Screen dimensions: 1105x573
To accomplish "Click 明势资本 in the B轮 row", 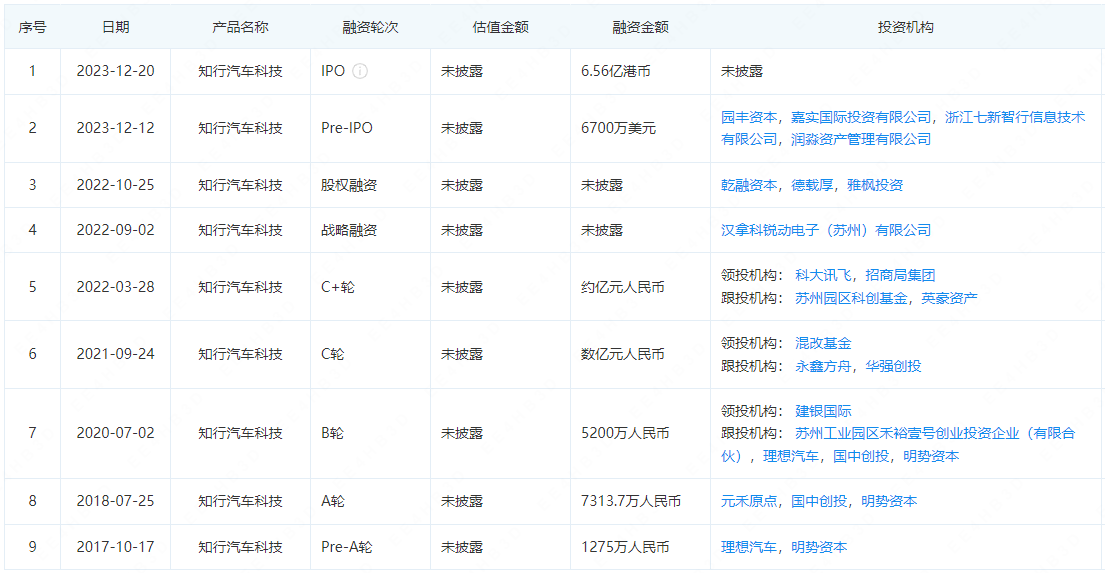I will [931, 456].
